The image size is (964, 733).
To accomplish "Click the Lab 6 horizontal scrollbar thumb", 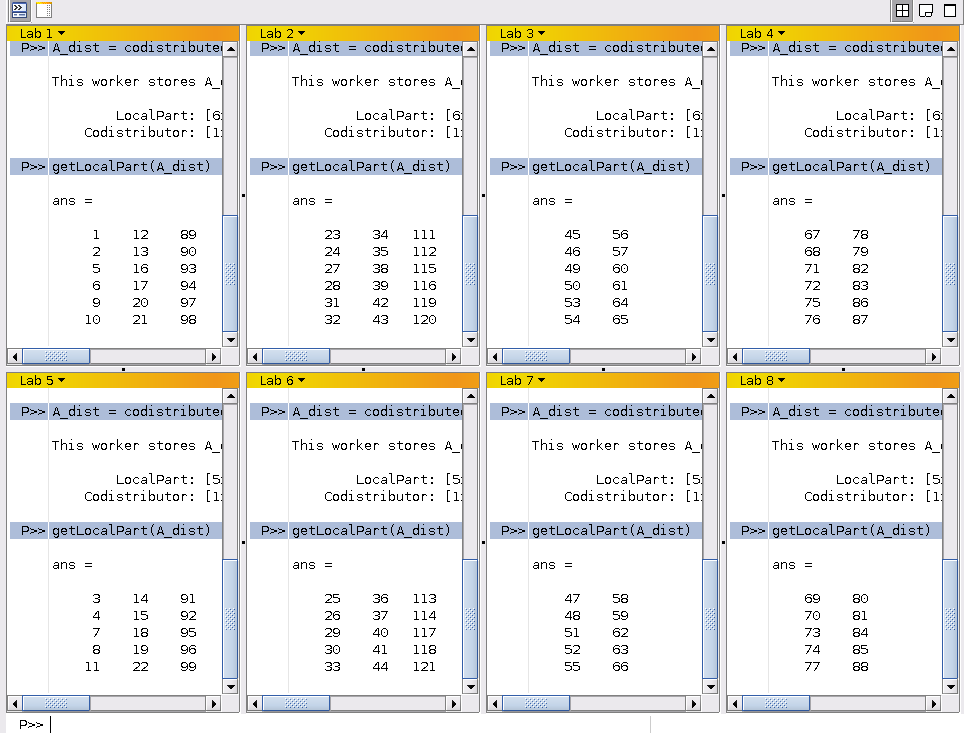I will click(x=296, y=703).
